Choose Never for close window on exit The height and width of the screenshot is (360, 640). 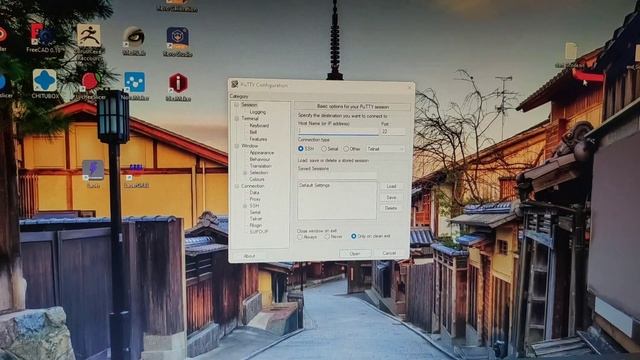click(327, 236)
